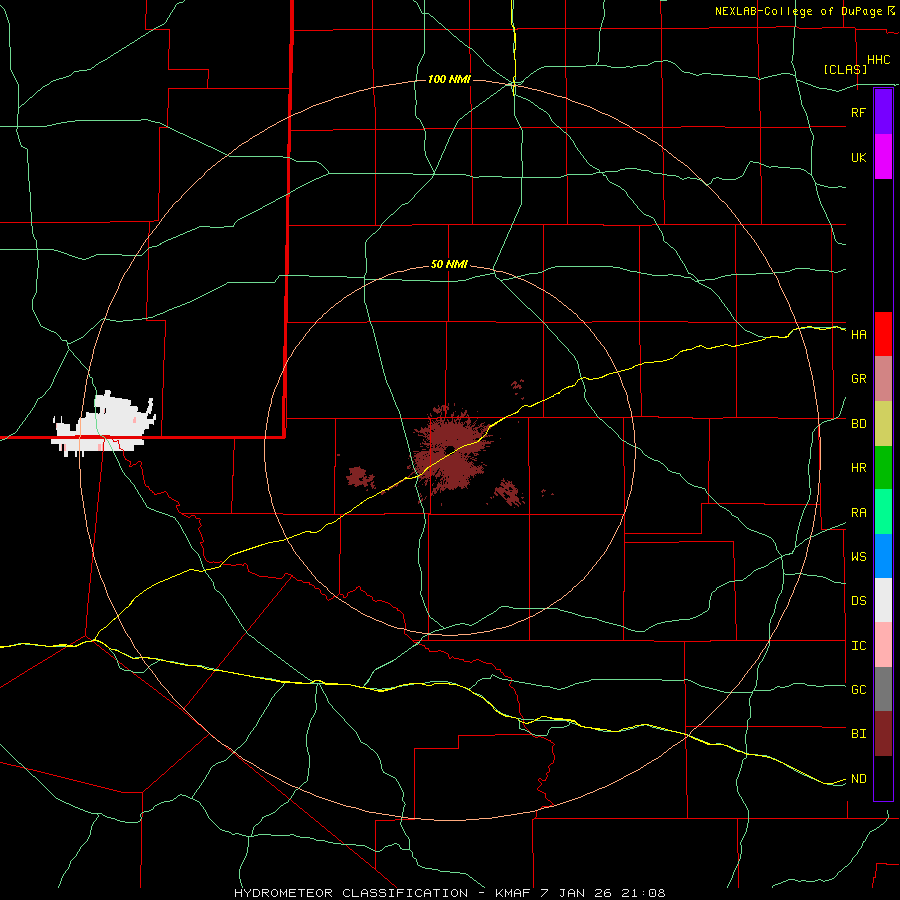Pick the RA mint-green legend swatch
Viewport: 900px width, 900px height.
click(883, 512)
